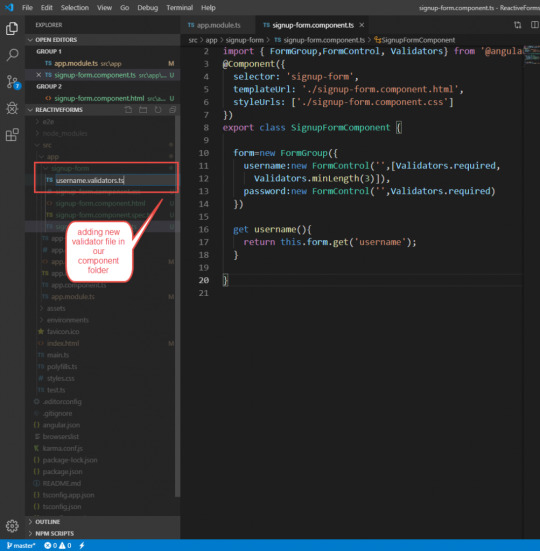This screenshot has height=551, width=540.
Task: Open main.ts in the file tree
Action: pyautogui.click(x=58, y=355)
